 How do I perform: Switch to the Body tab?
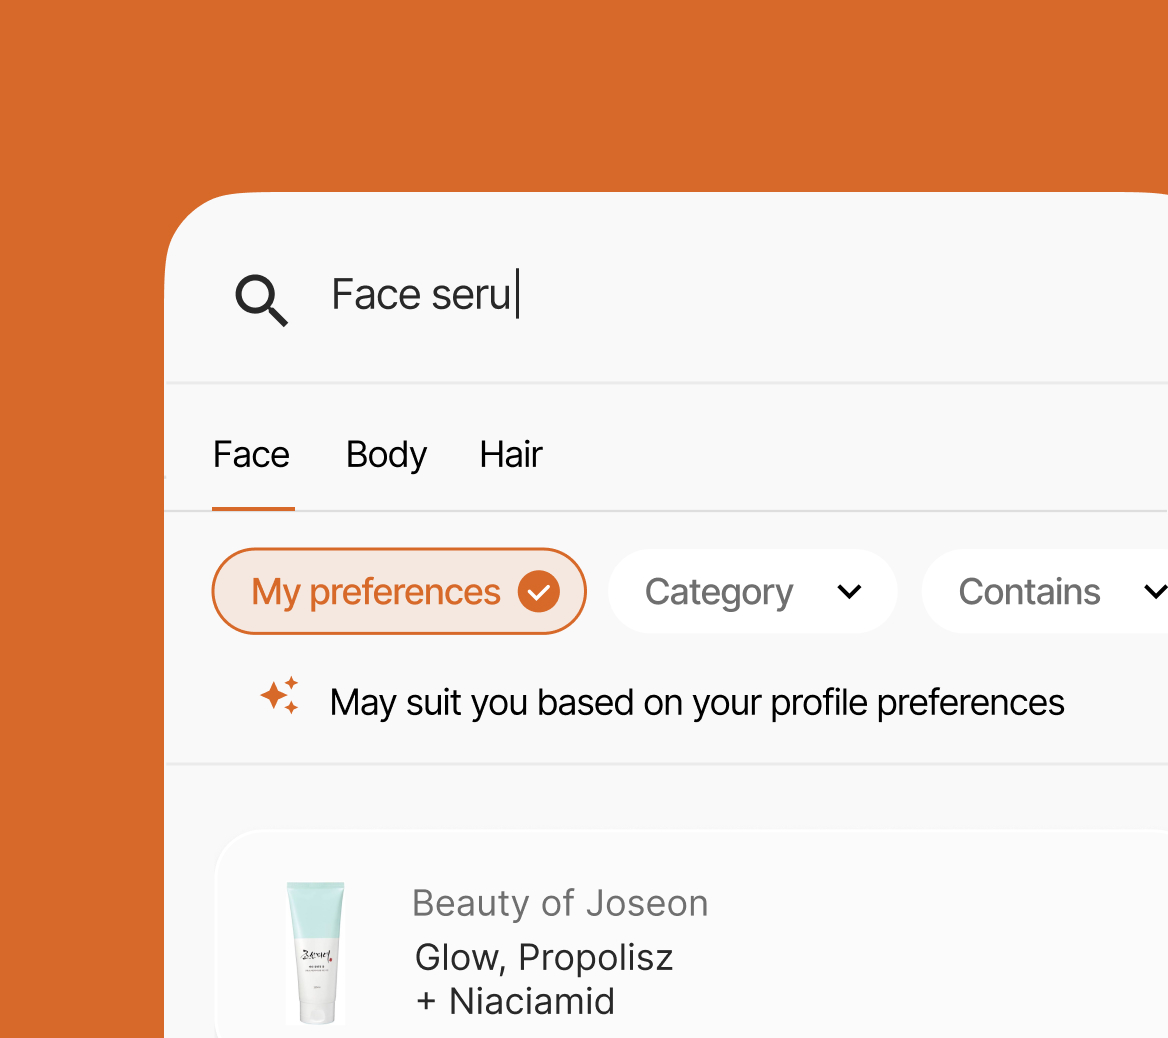386,455
